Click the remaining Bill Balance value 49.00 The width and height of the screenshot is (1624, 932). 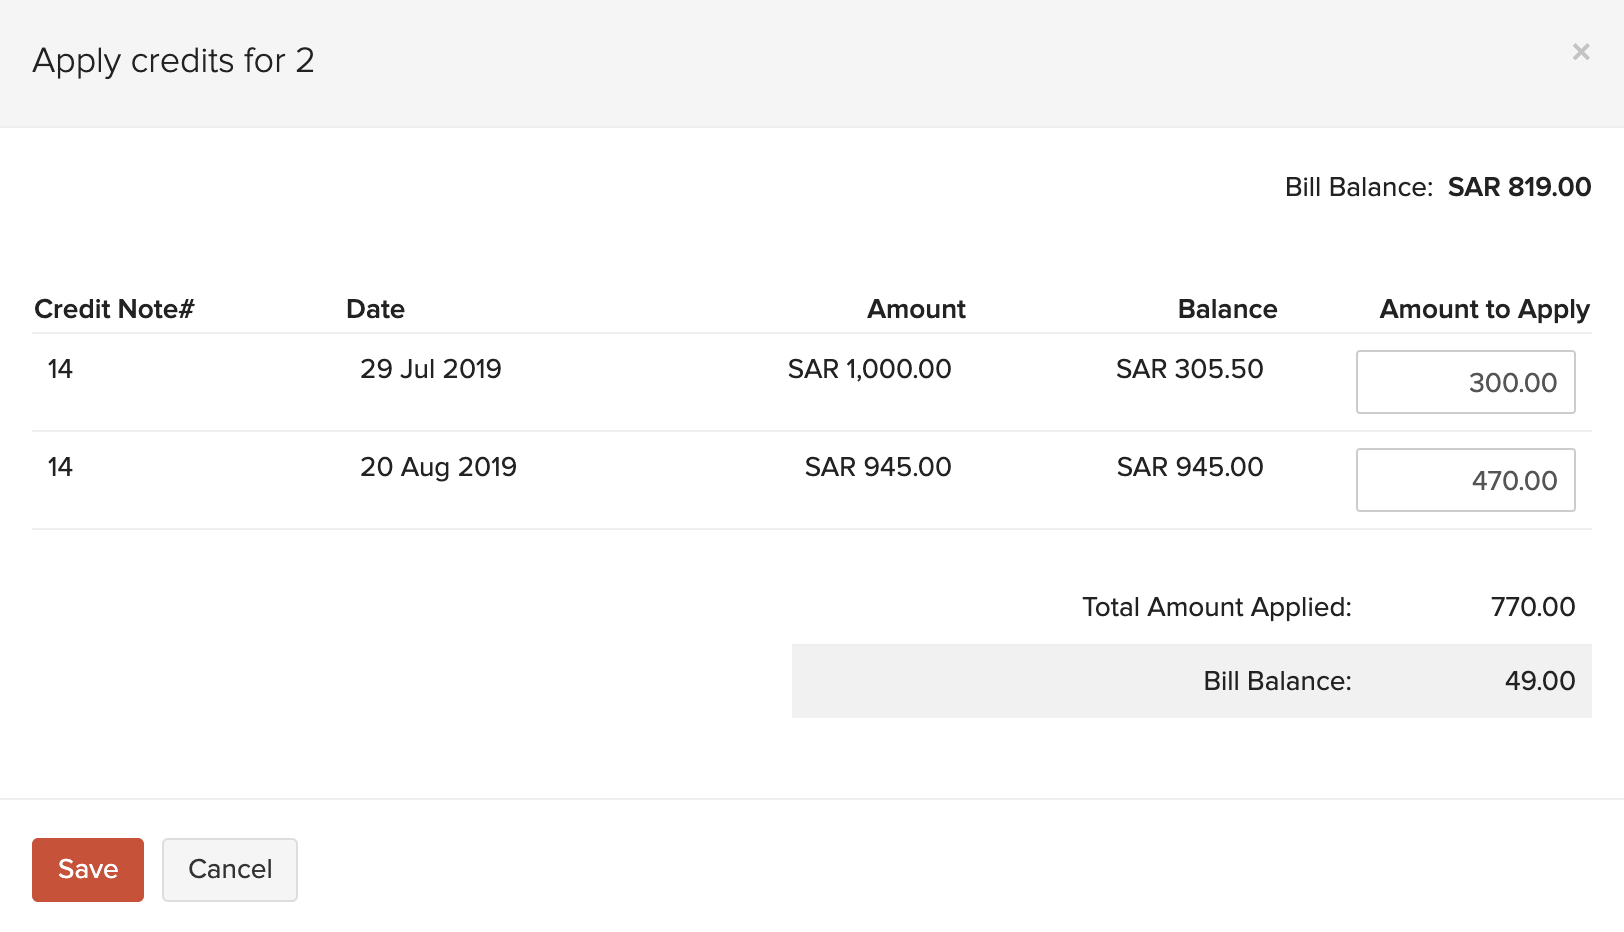(x=1539, y=681)
